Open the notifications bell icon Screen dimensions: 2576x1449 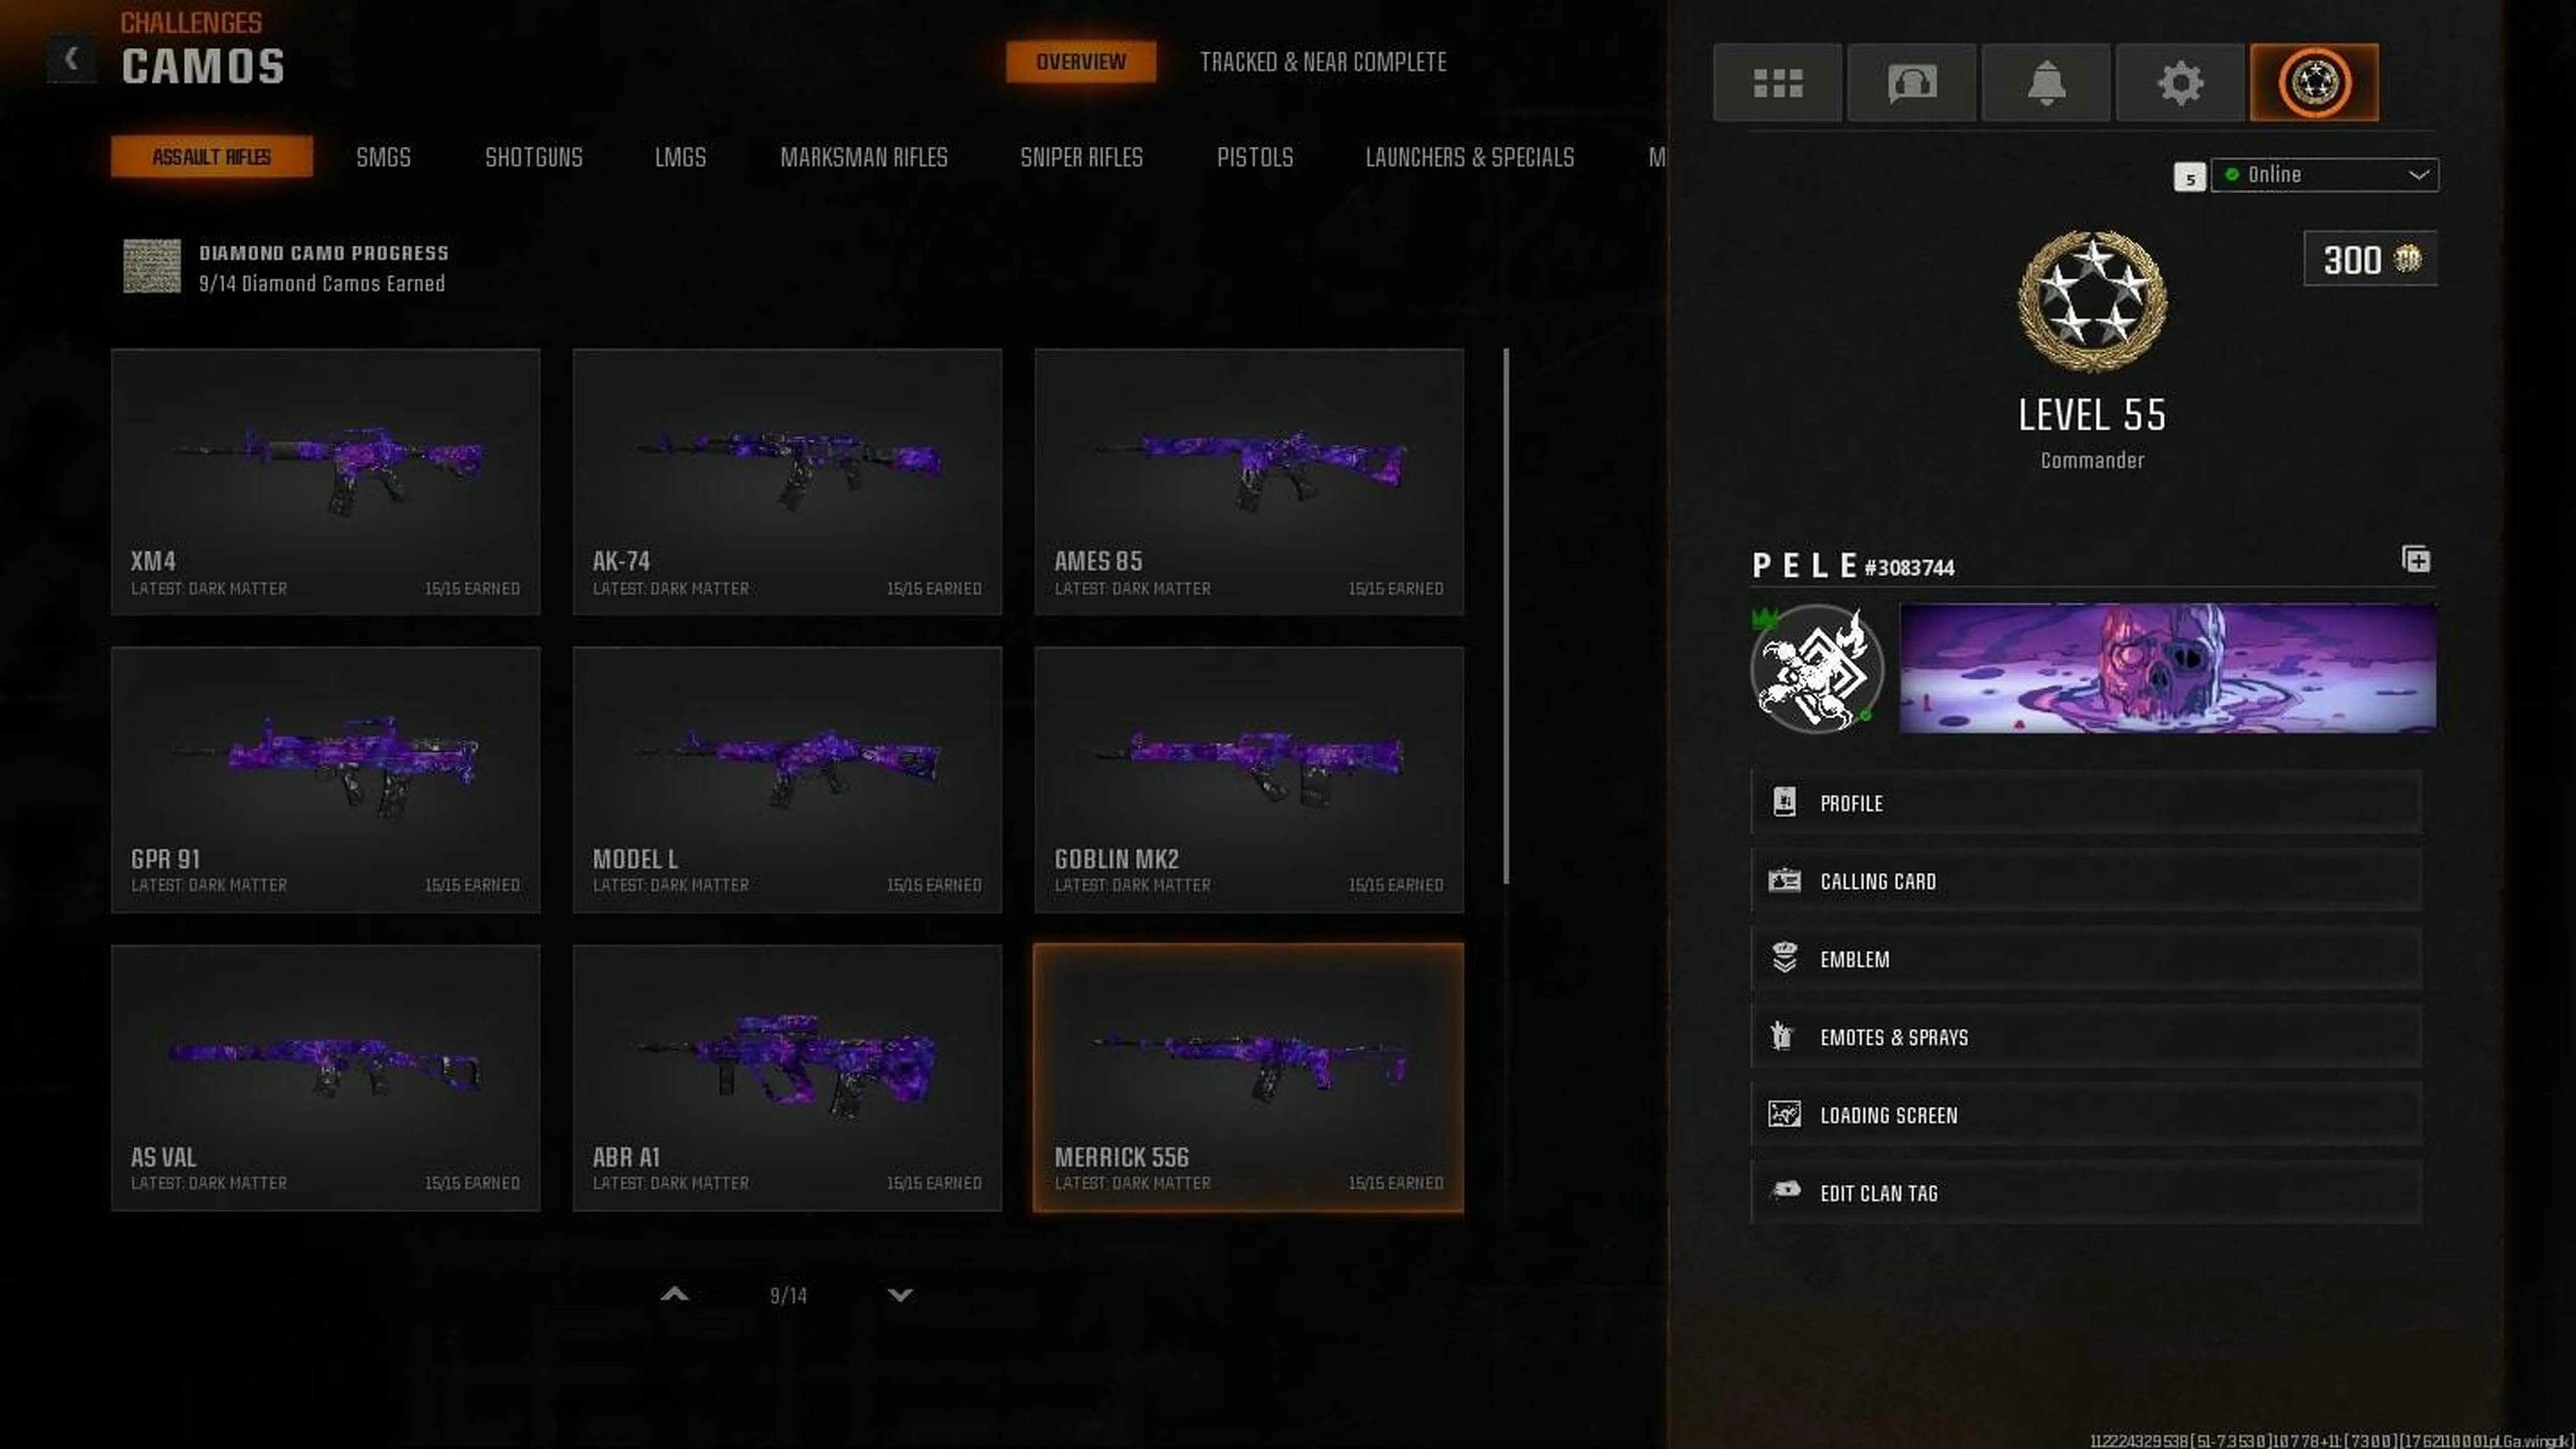tap(2046, 82)
